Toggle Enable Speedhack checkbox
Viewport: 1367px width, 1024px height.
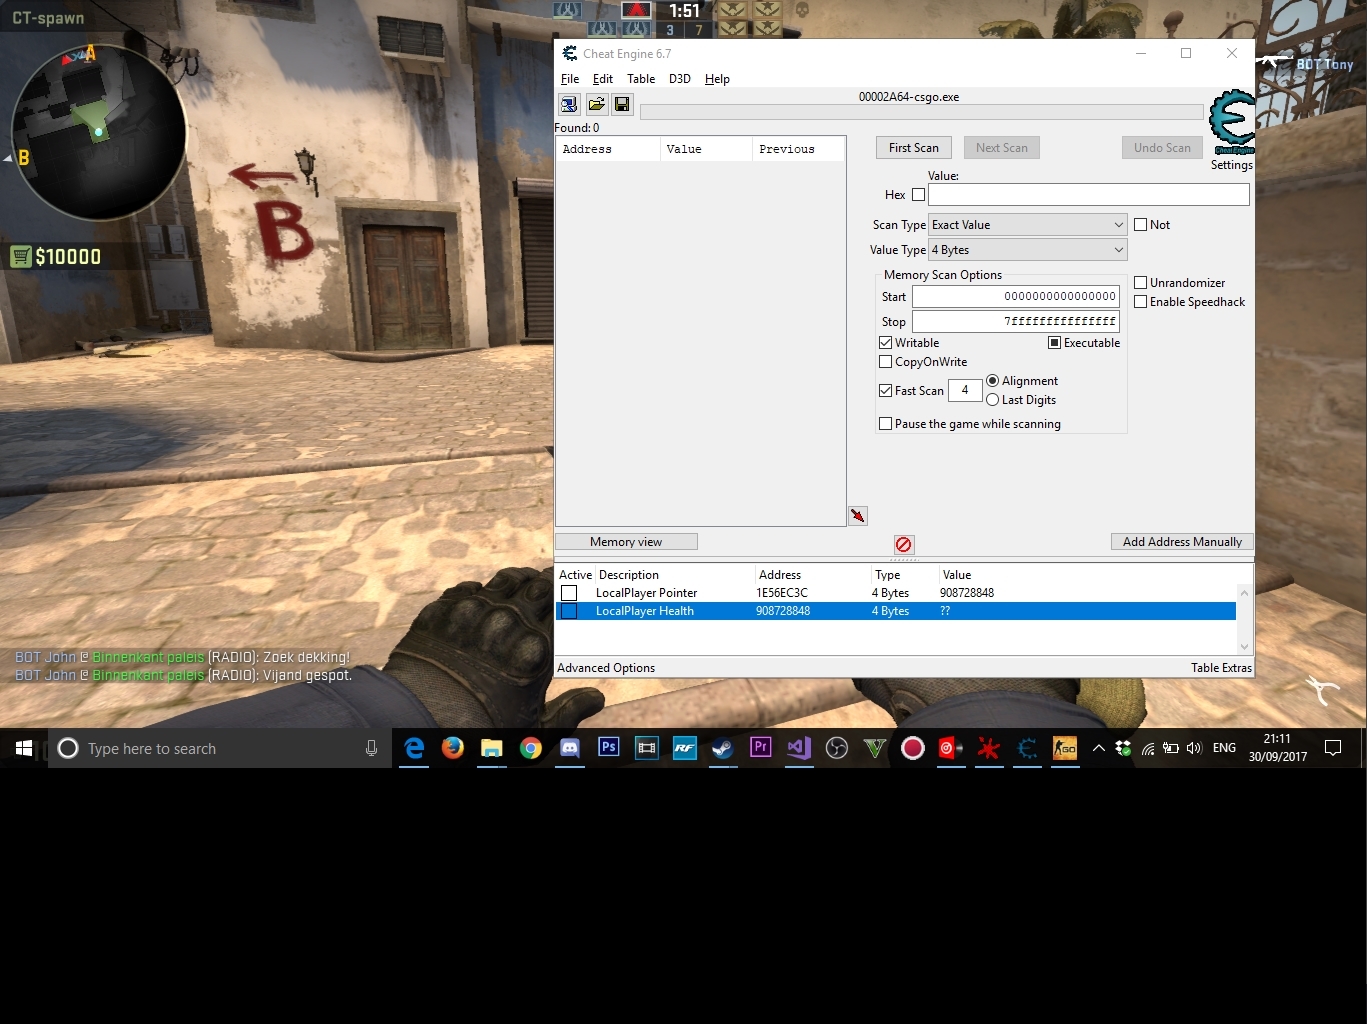(1140, 302)
